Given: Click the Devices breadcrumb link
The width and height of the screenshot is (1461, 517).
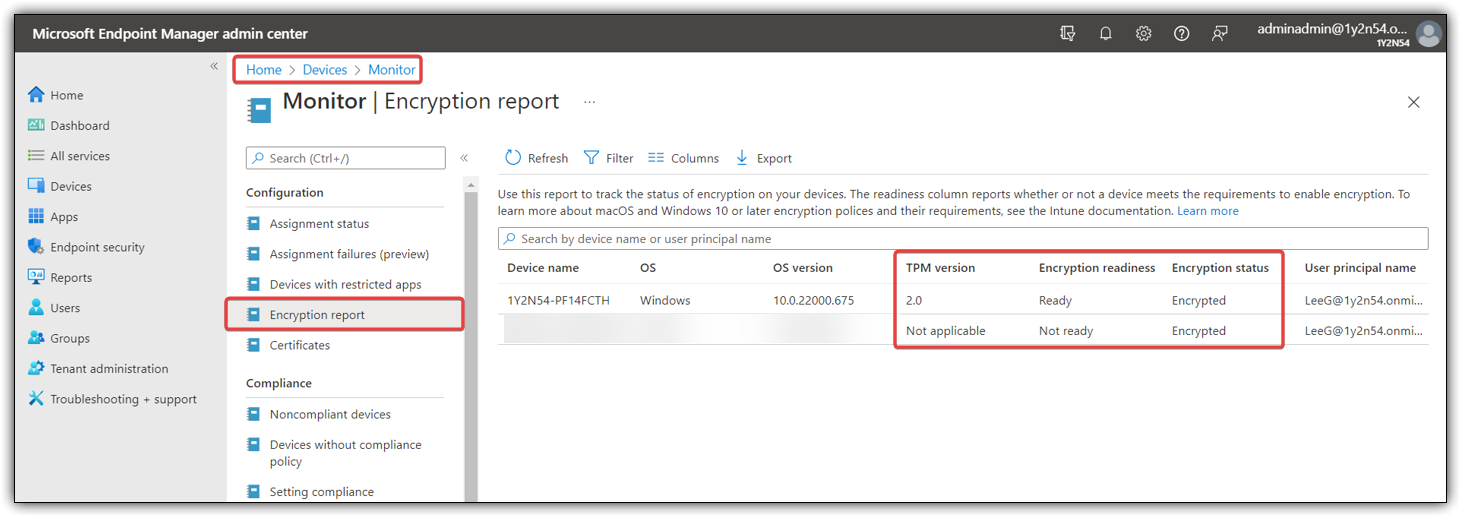Looking at the screenshot, I should [x=325, y=70].
